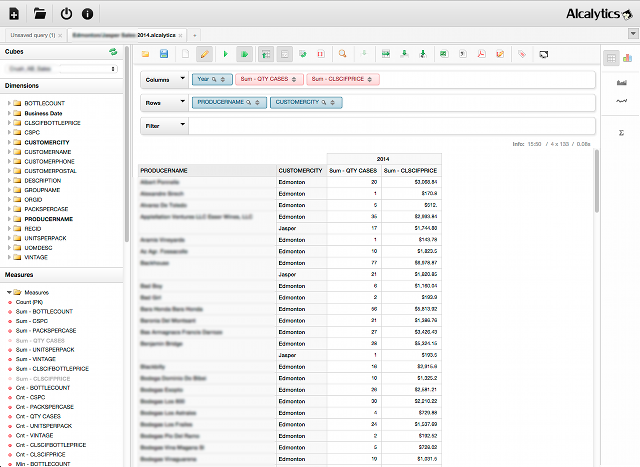Save the query with the floppy disk icon

coord(163,53)
